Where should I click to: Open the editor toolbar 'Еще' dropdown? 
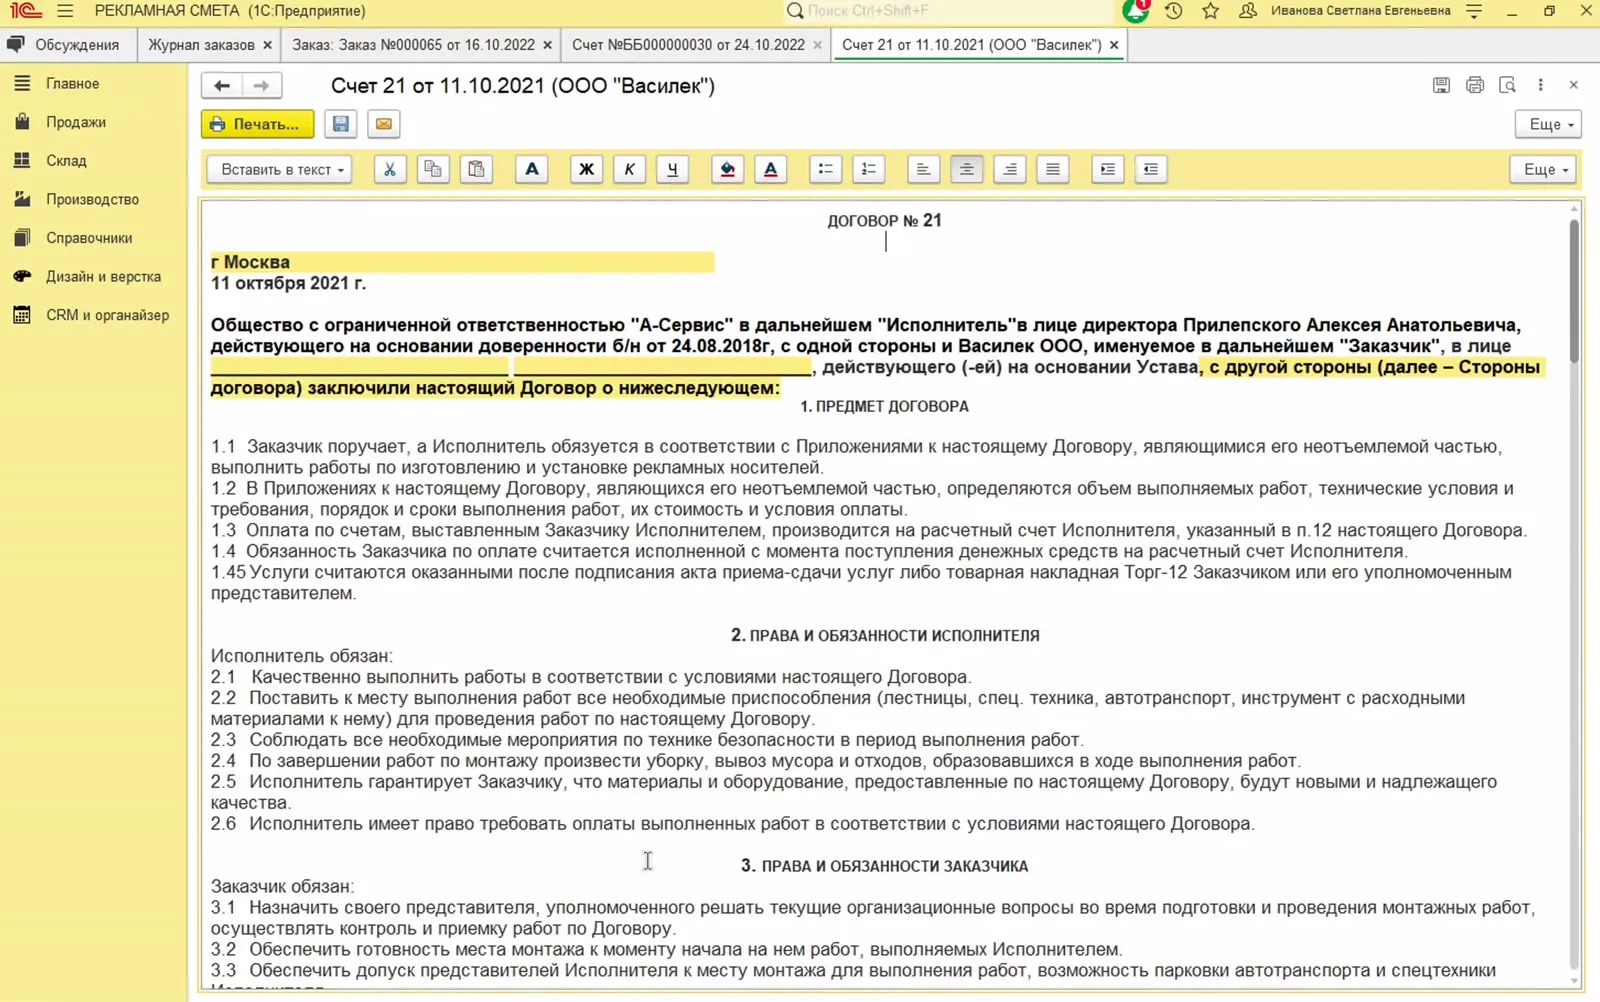1544,169
